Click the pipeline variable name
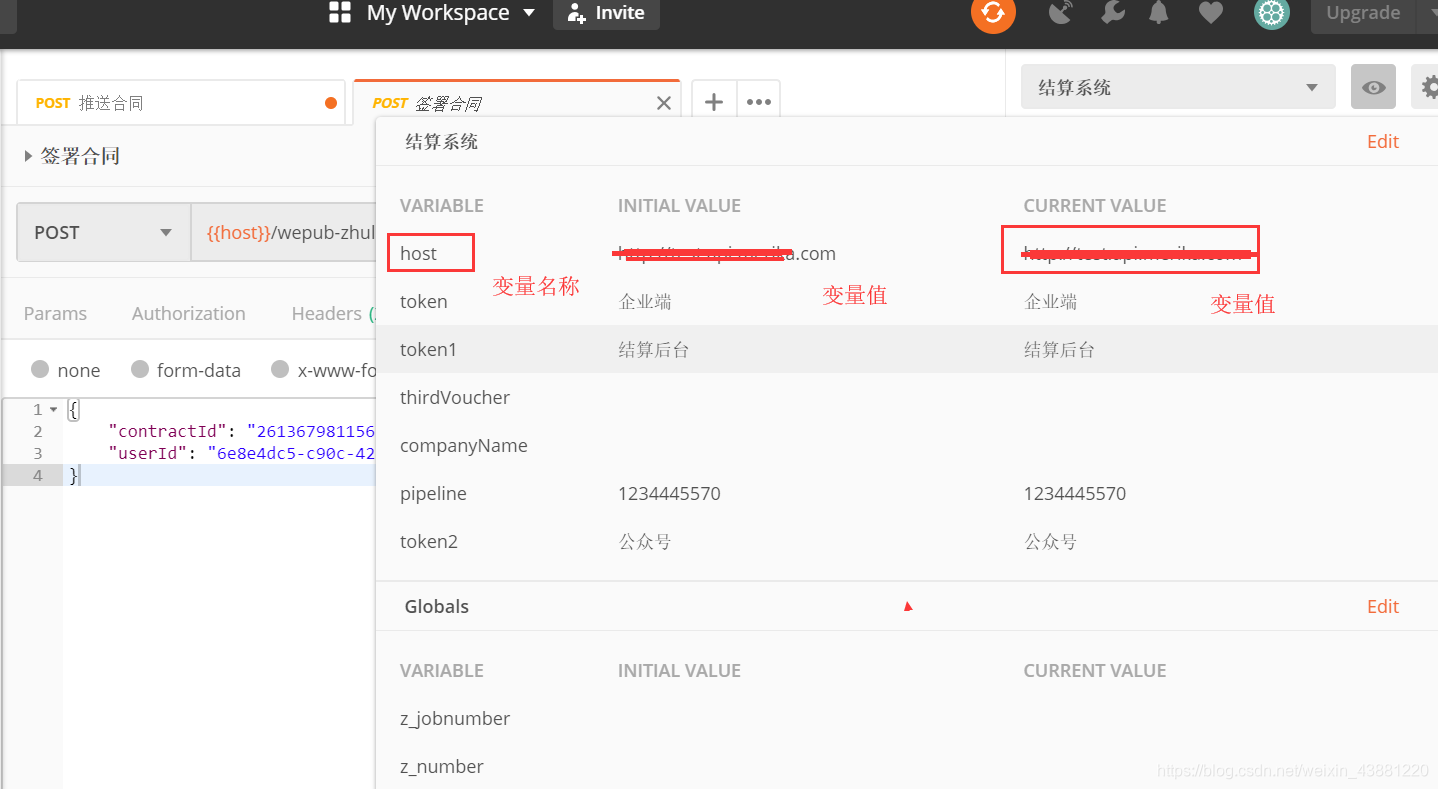This screenshot has height=789, width=1438. (433, 493)
